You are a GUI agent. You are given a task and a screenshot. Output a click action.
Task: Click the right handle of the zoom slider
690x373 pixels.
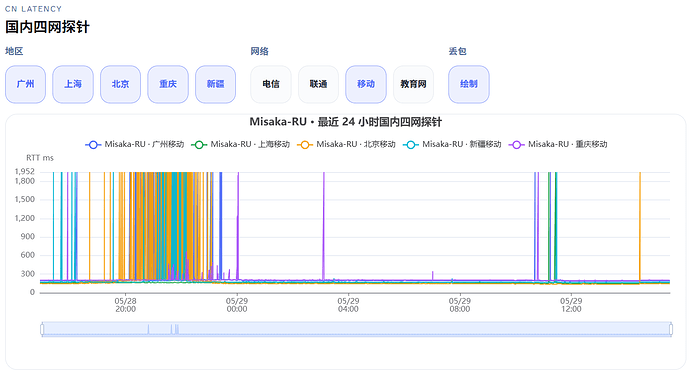(671, 329)
